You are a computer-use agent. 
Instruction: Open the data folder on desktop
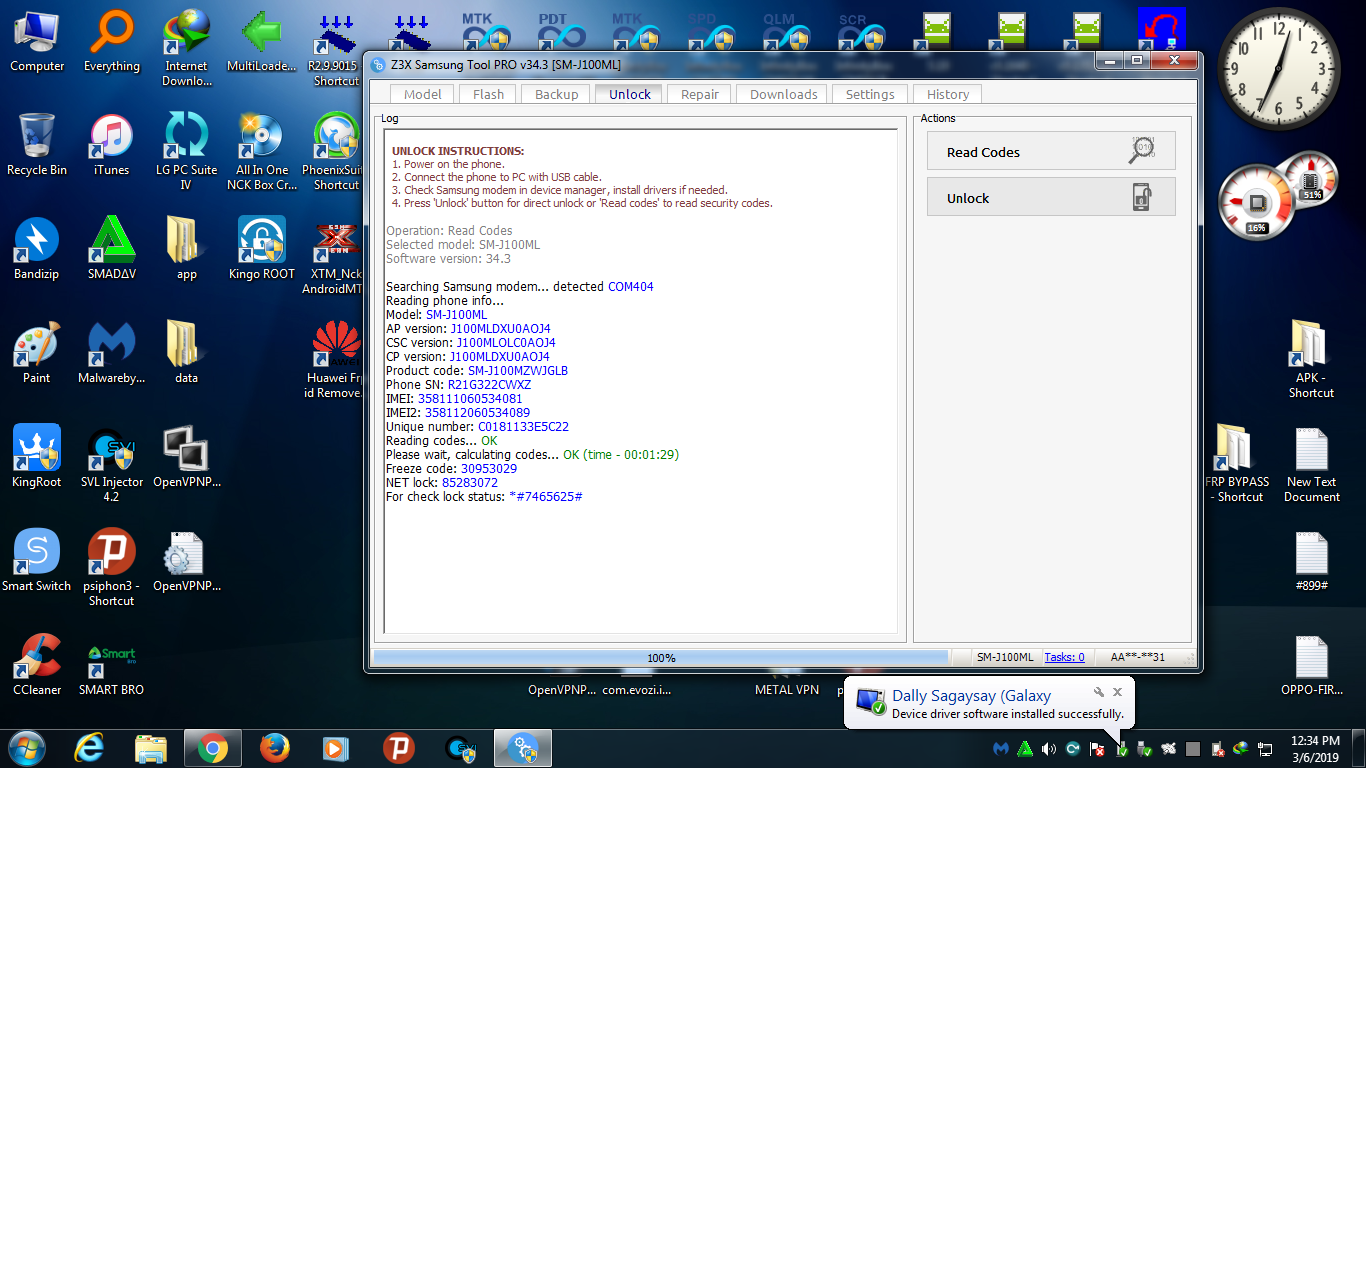click(x=187, y=354)
